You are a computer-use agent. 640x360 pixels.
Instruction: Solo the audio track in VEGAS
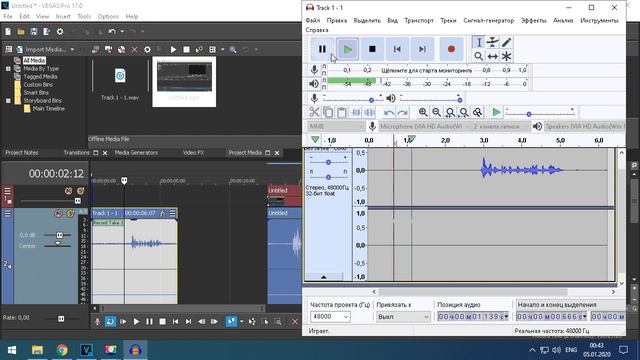(x=71, y=213)
